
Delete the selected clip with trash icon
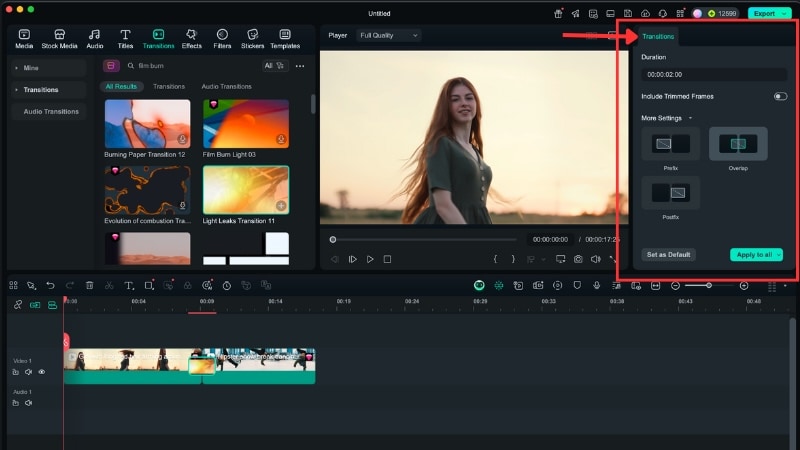click(89, 285)
